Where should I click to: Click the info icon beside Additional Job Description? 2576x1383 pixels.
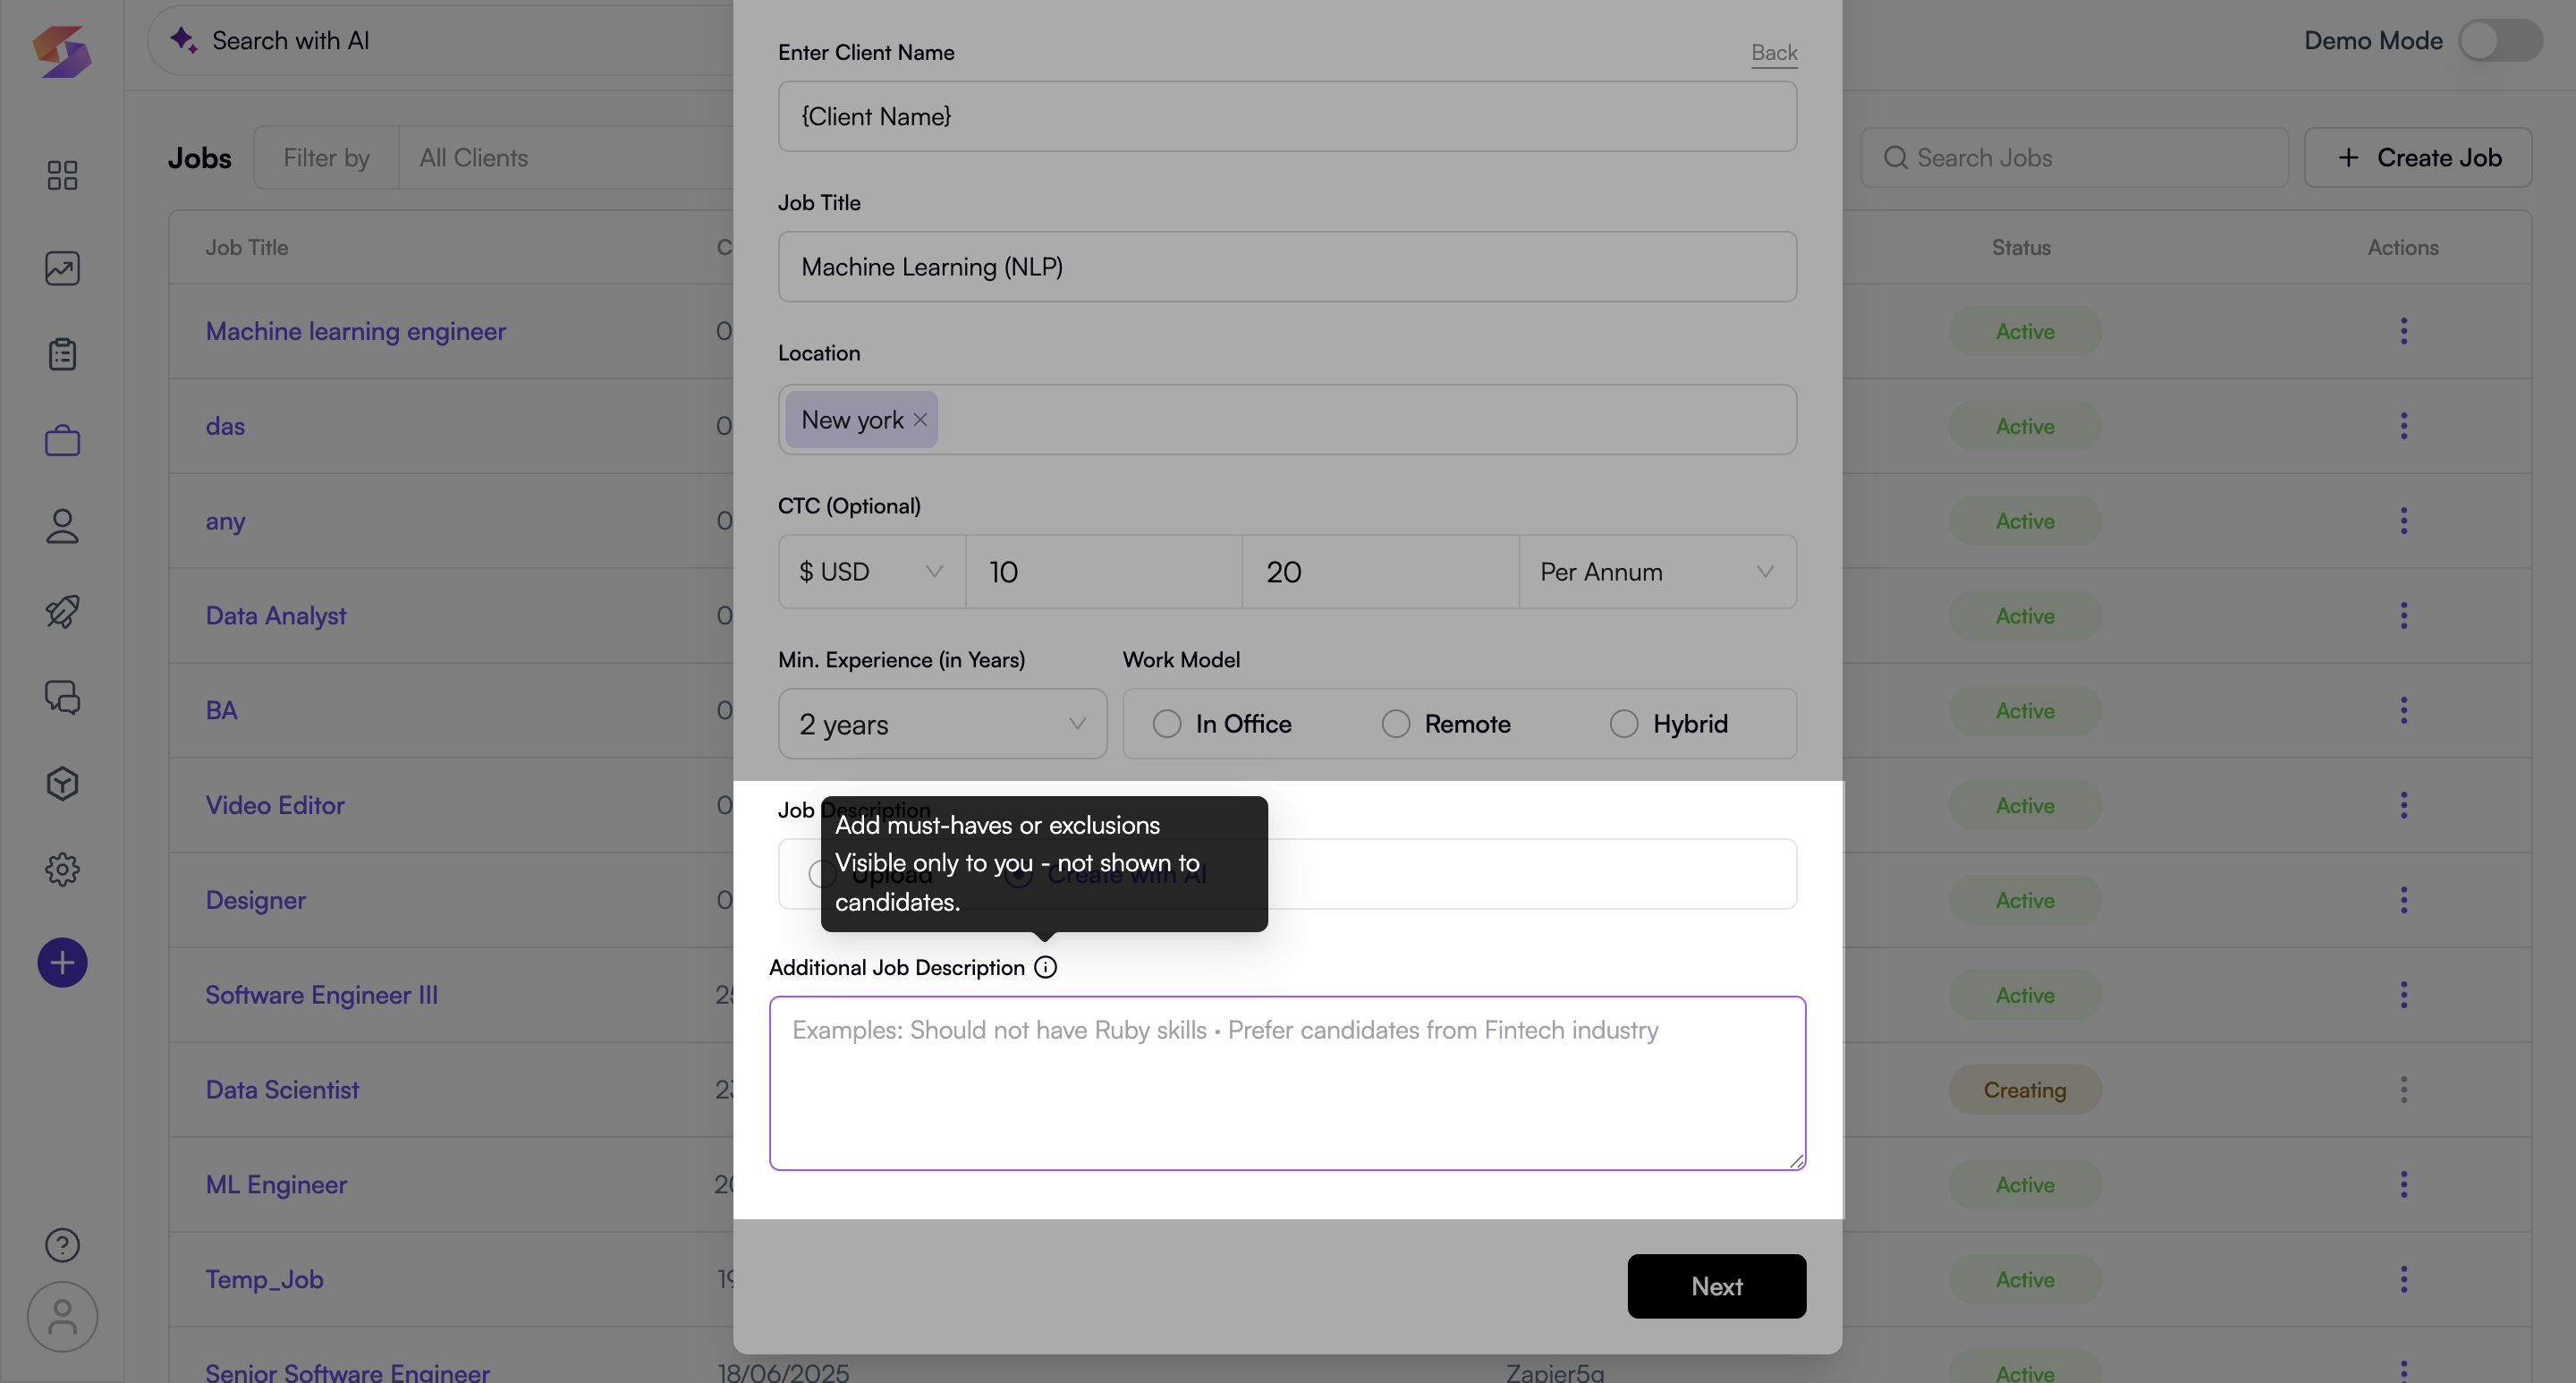[x=1045, y=967]
